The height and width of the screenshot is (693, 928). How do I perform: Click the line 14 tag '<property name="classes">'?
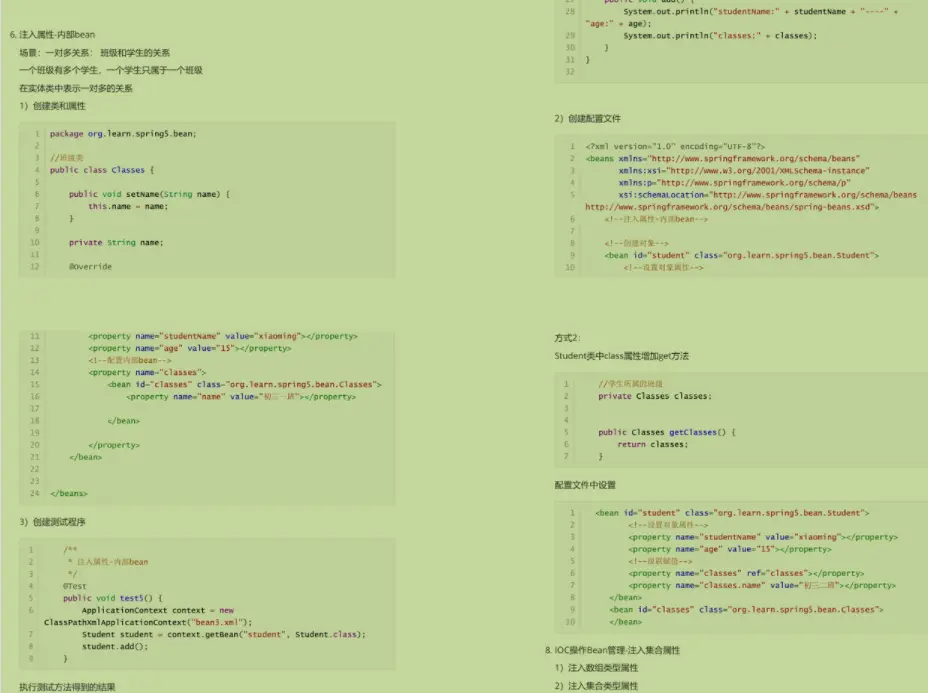[x=147, y=372]
